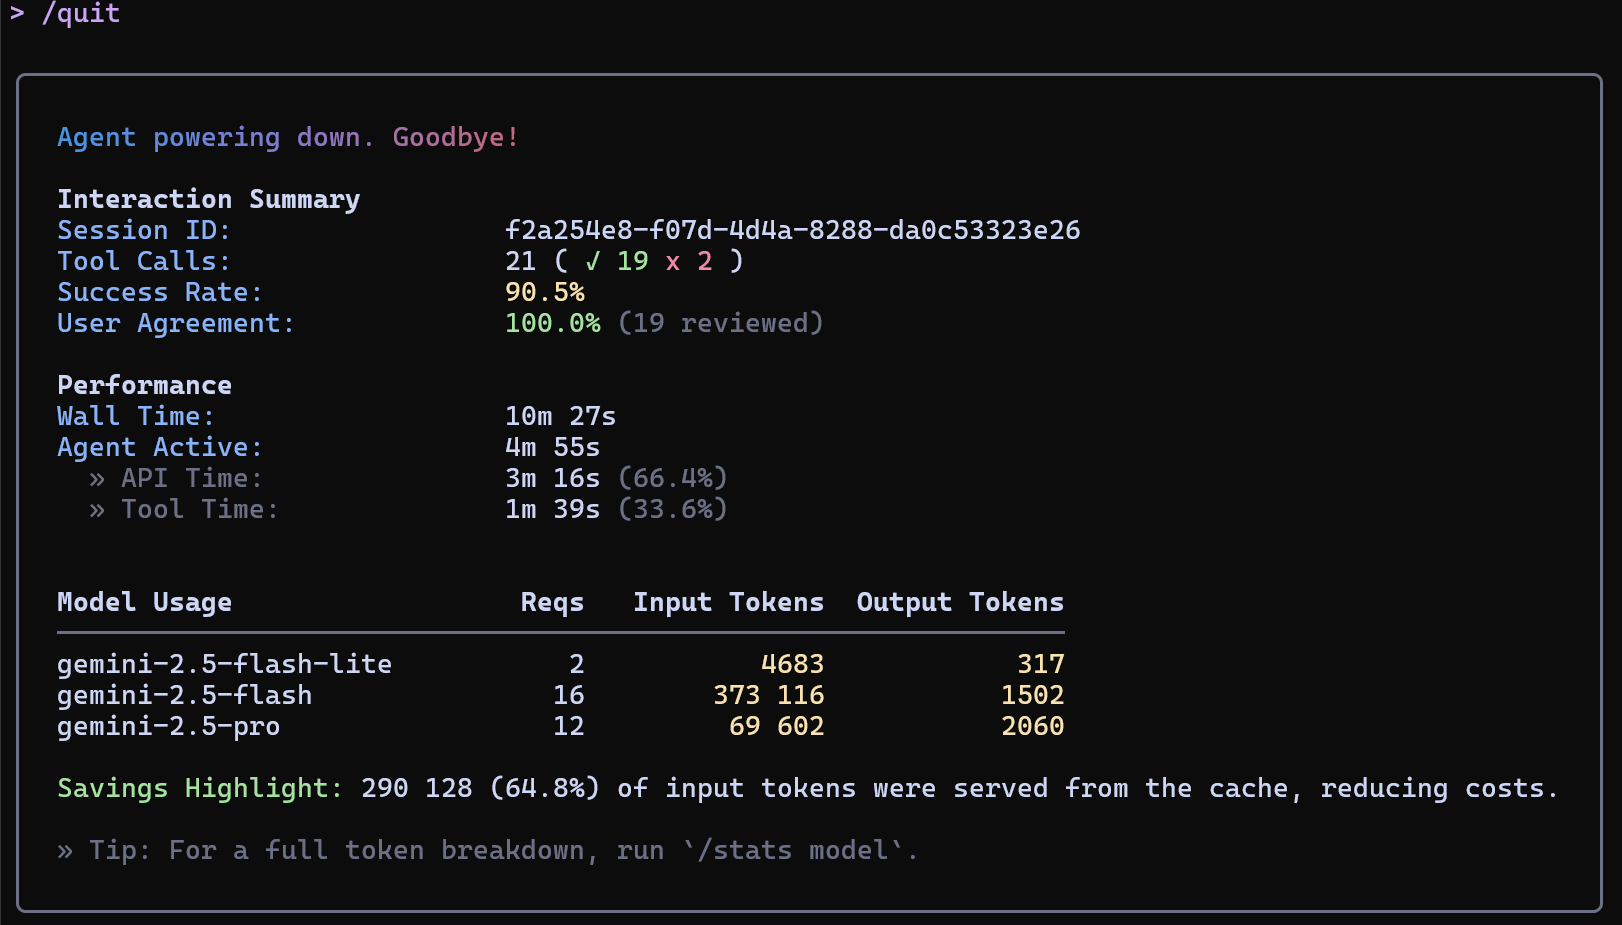Click the 90.5% Success Rate value
Viewport: 1622px width, 925px height.
544,293
